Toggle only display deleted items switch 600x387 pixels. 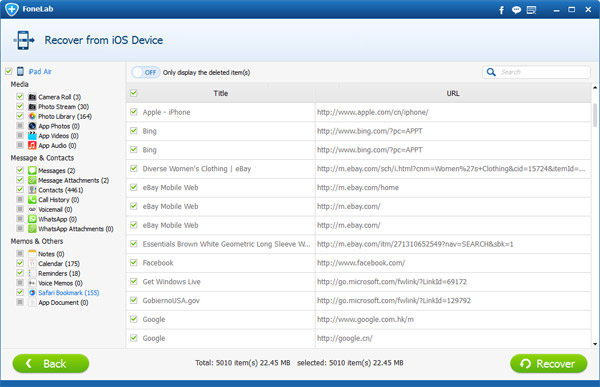coord(145,72)
